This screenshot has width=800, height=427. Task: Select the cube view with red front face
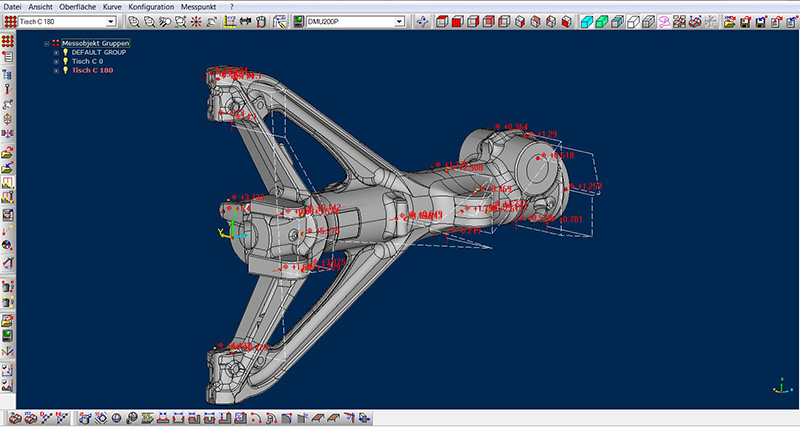pyautogui.click(x=457, y=21)
